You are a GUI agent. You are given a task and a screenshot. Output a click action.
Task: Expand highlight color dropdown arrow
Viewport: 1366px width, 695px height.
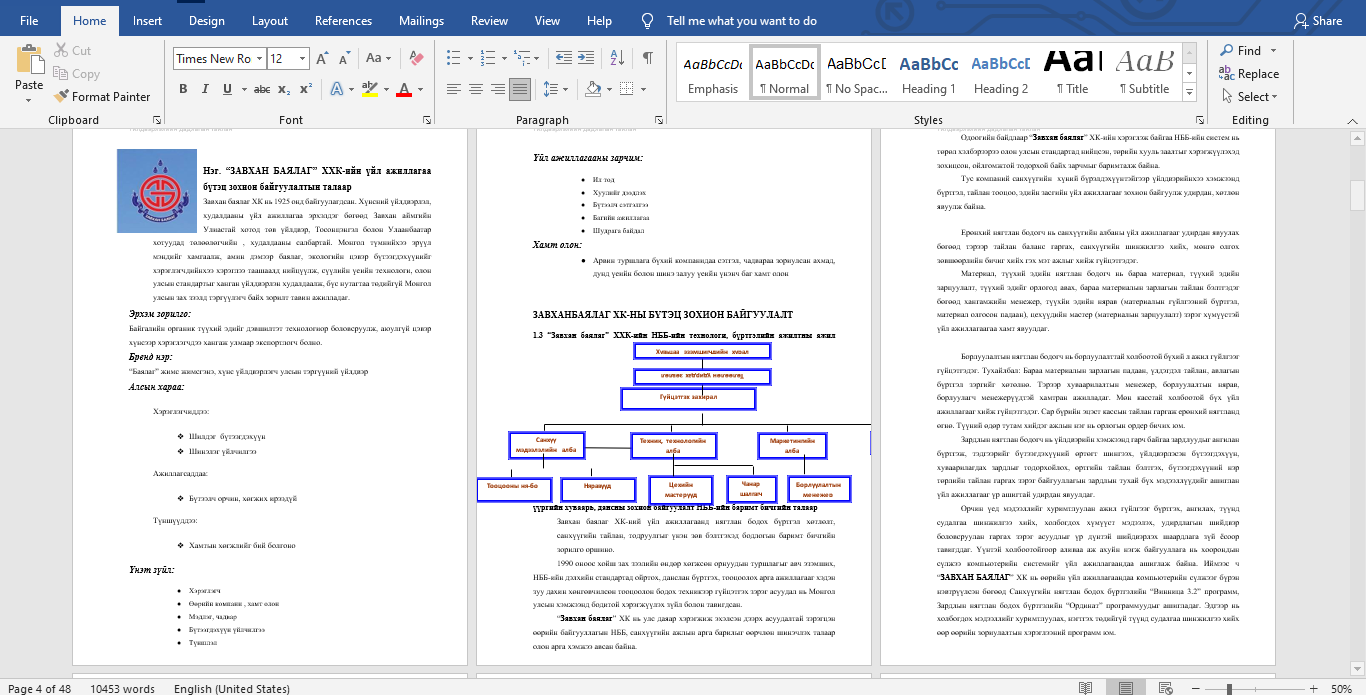[x=384, y=89]
